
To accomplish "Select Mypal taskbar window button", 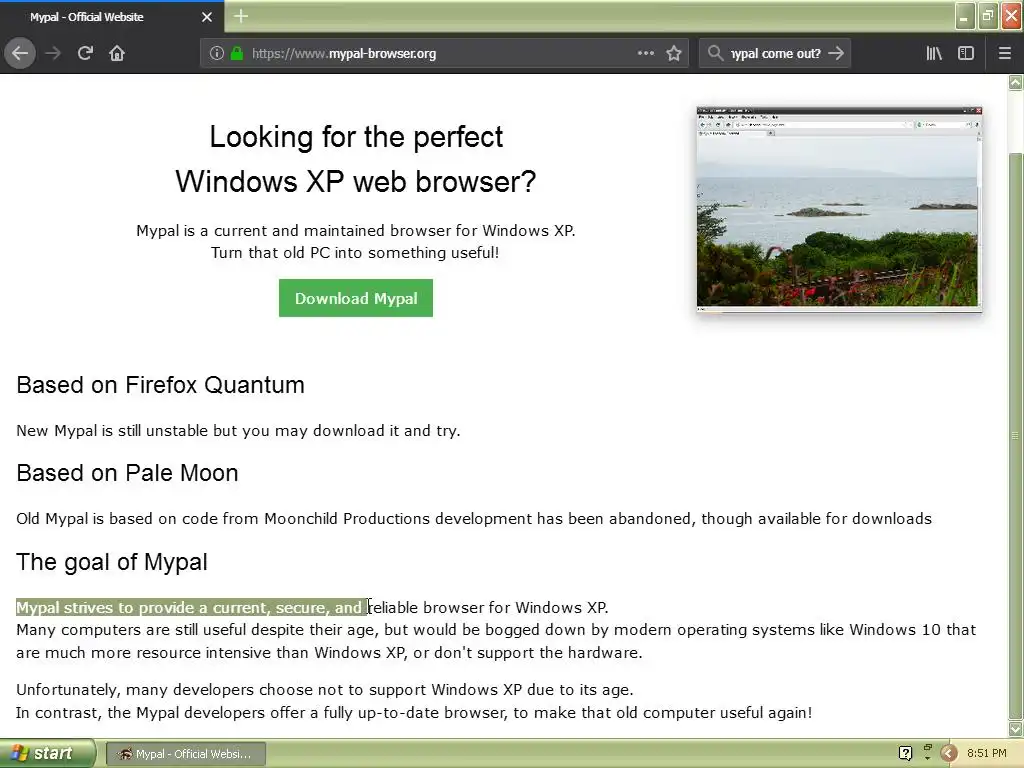I will 185,754.
